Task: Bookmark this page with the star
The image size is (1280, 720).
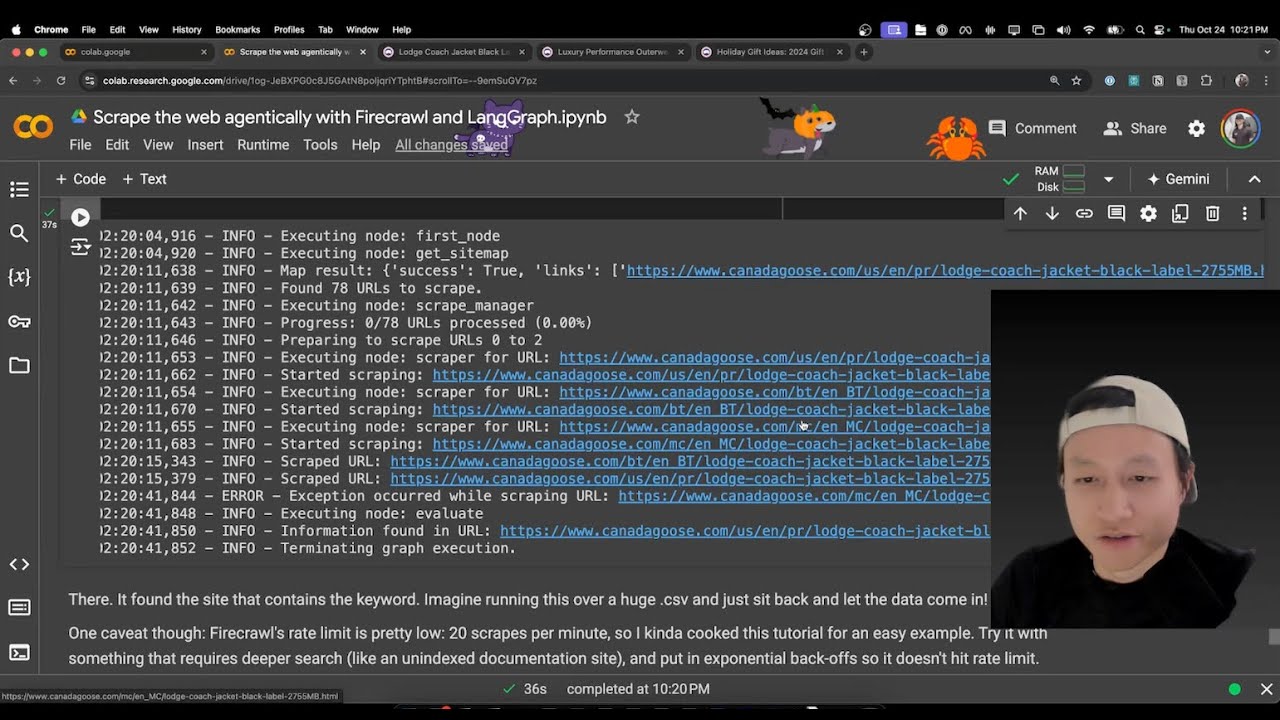Action: (x=1076, y=80)
